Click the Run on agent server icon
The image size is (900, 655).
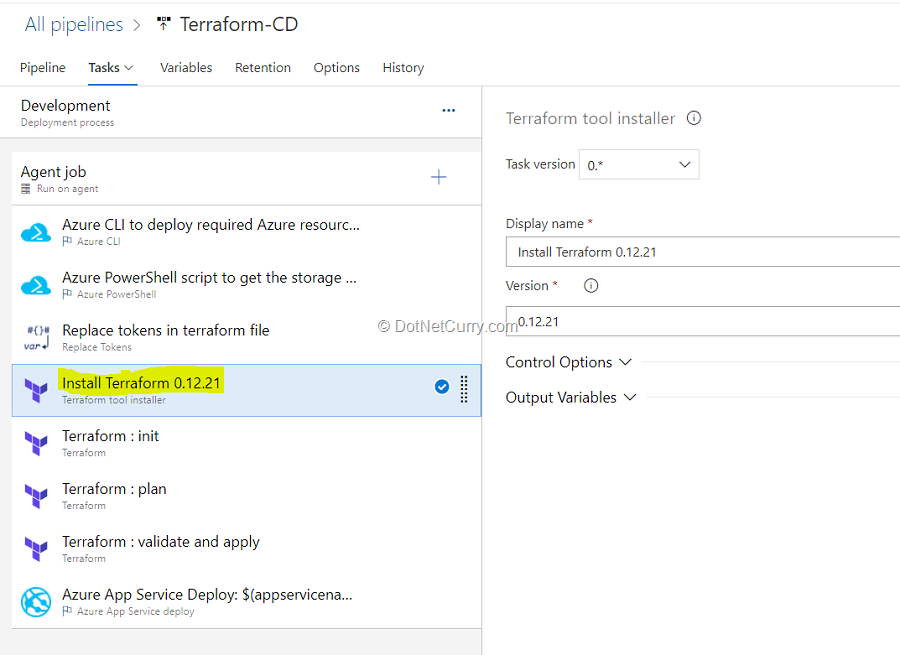[x=26, y=189]
